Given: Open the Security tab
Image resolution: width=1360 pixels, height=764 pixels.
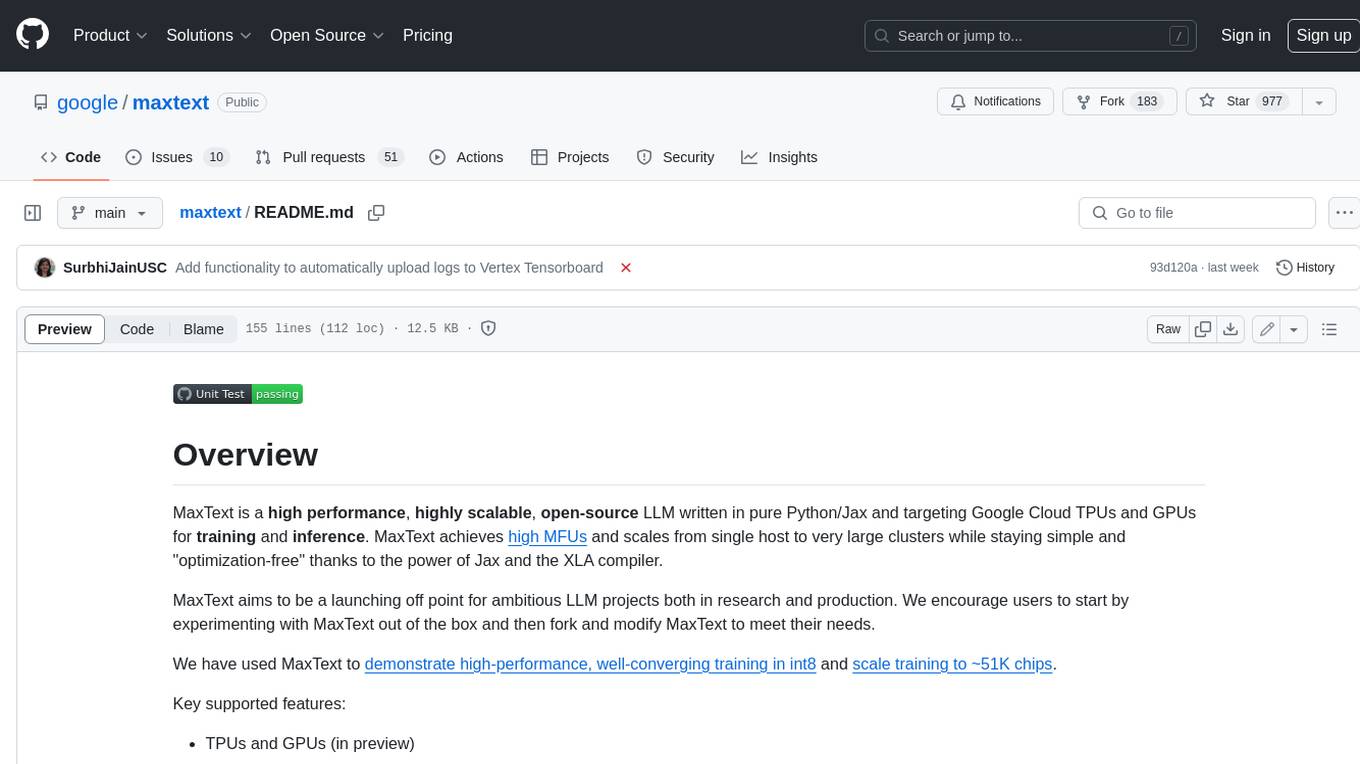Looking at the screenshot, I should click(676, 157).
